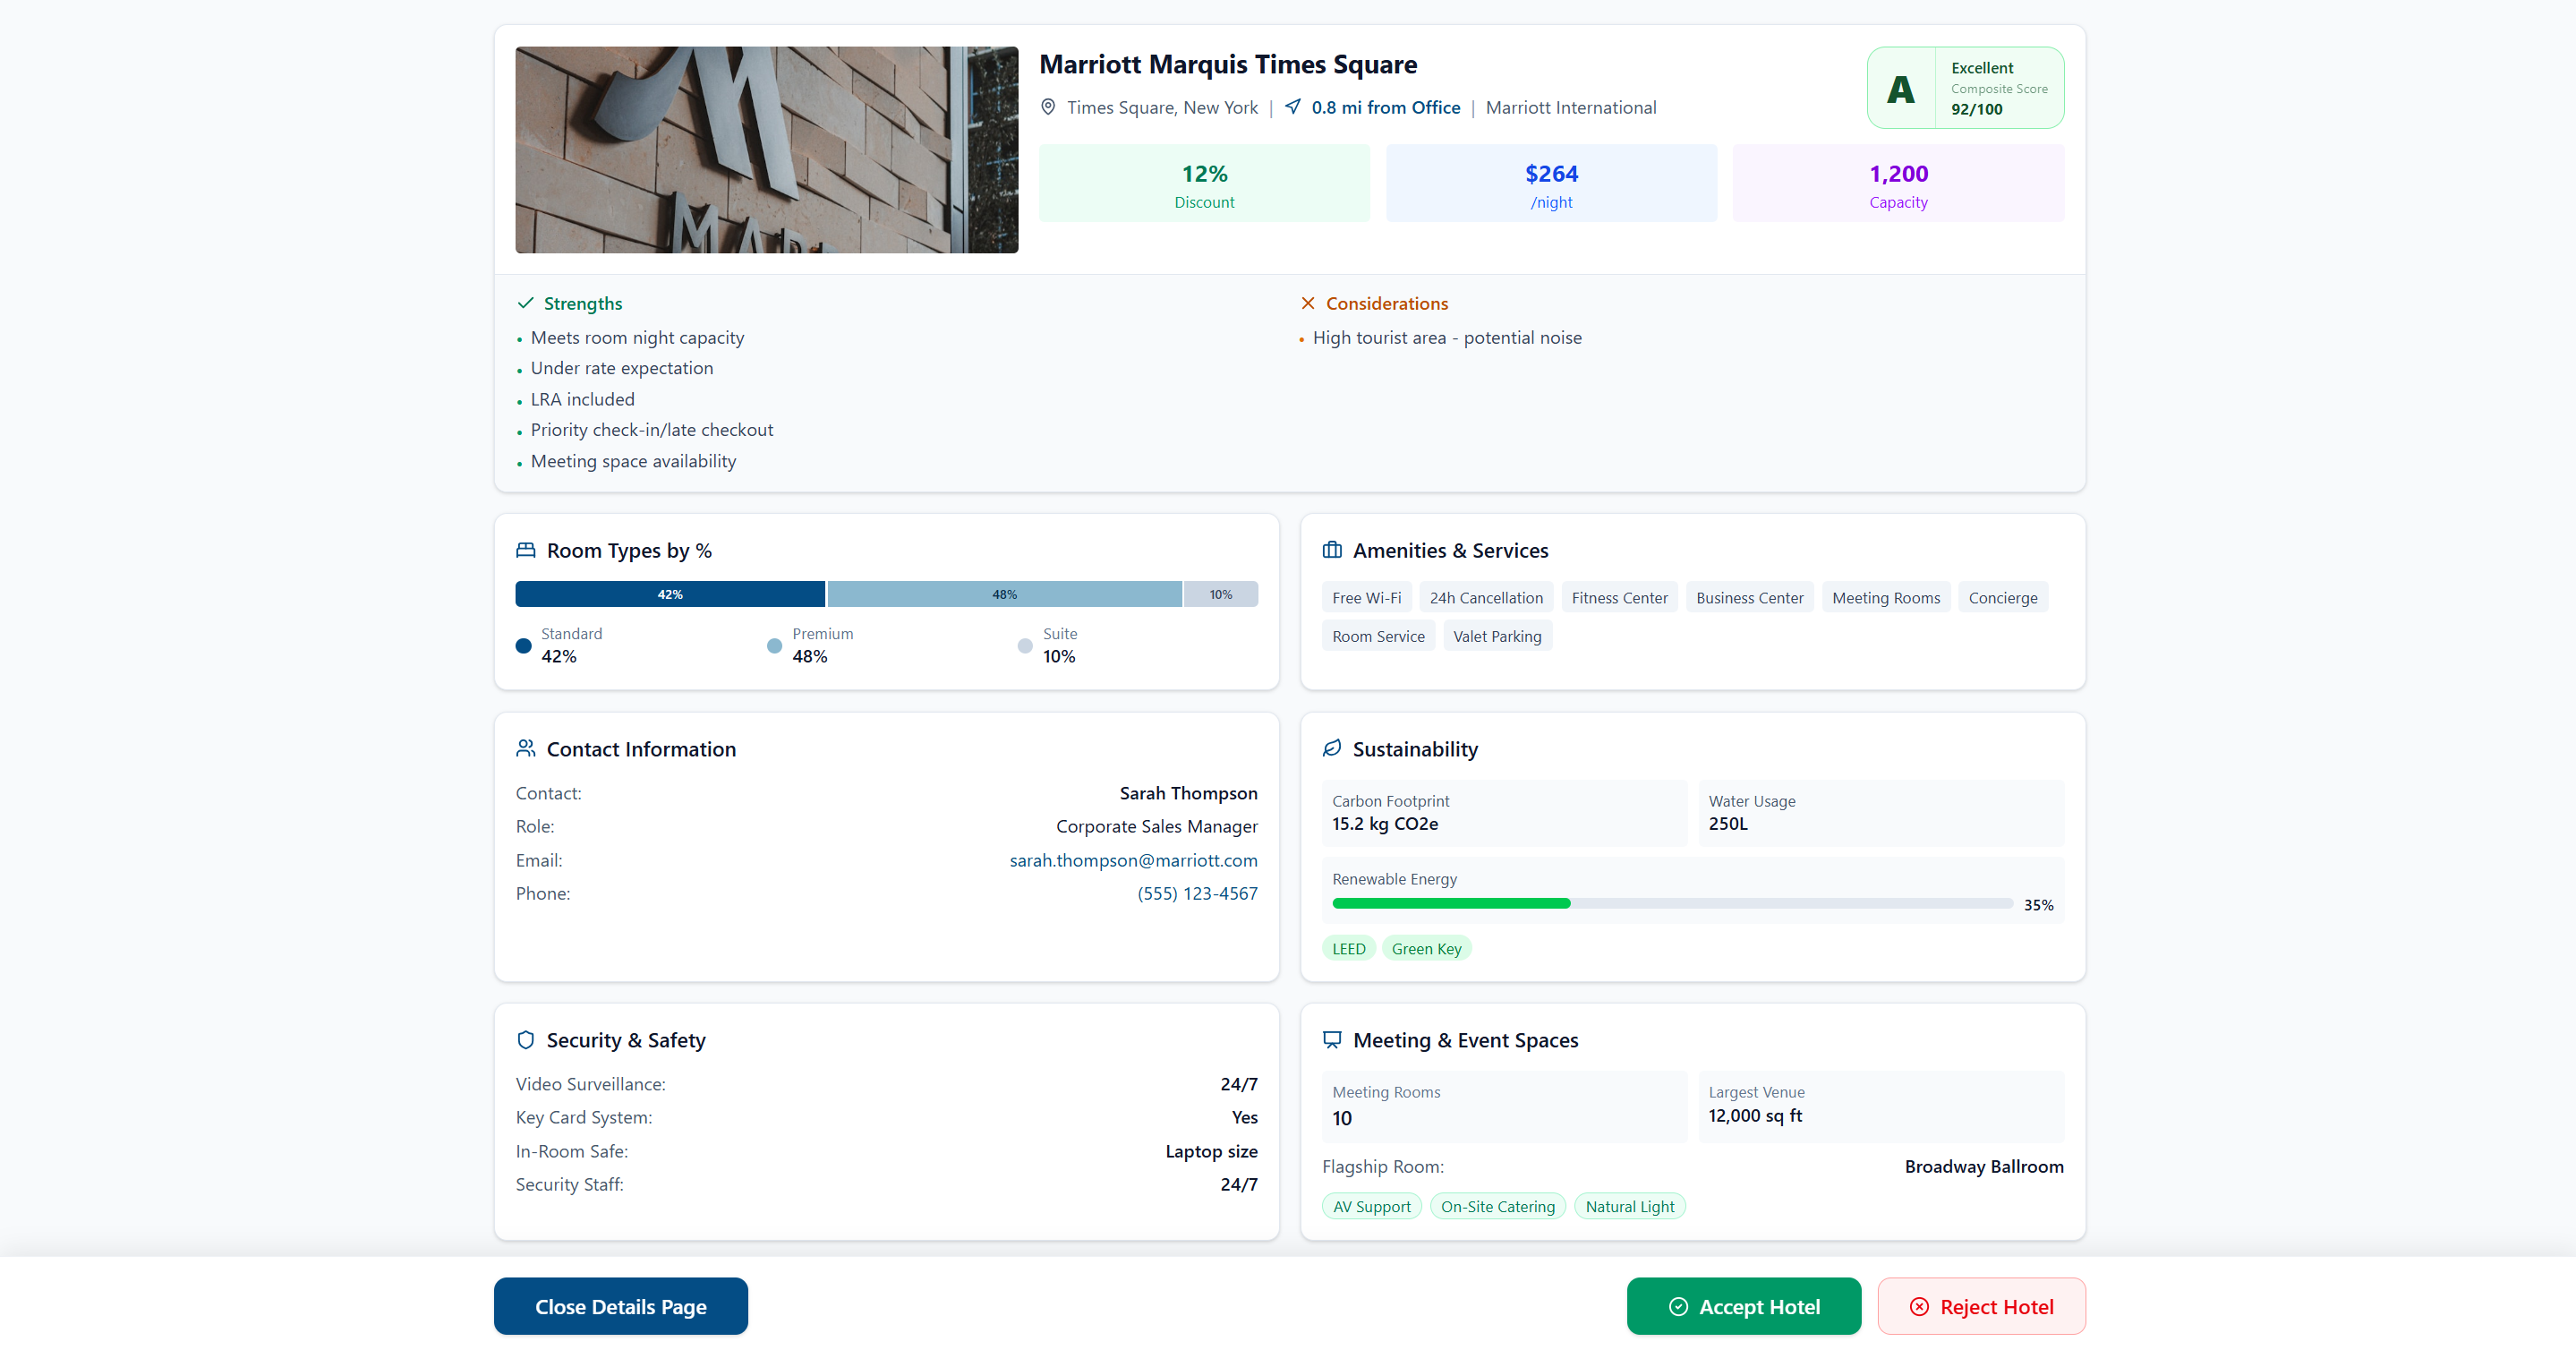Reject the hotel using Reject Hotel button
2576x1350 pixels.
click(x=1982, y=1306)
